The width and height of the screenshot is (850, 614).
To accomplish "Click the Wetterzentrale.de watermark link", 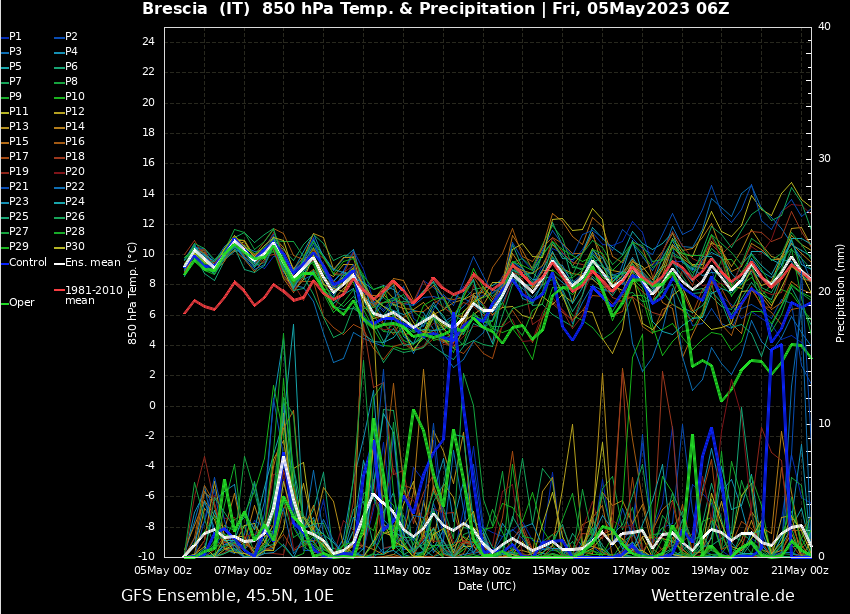I will 722,596.
